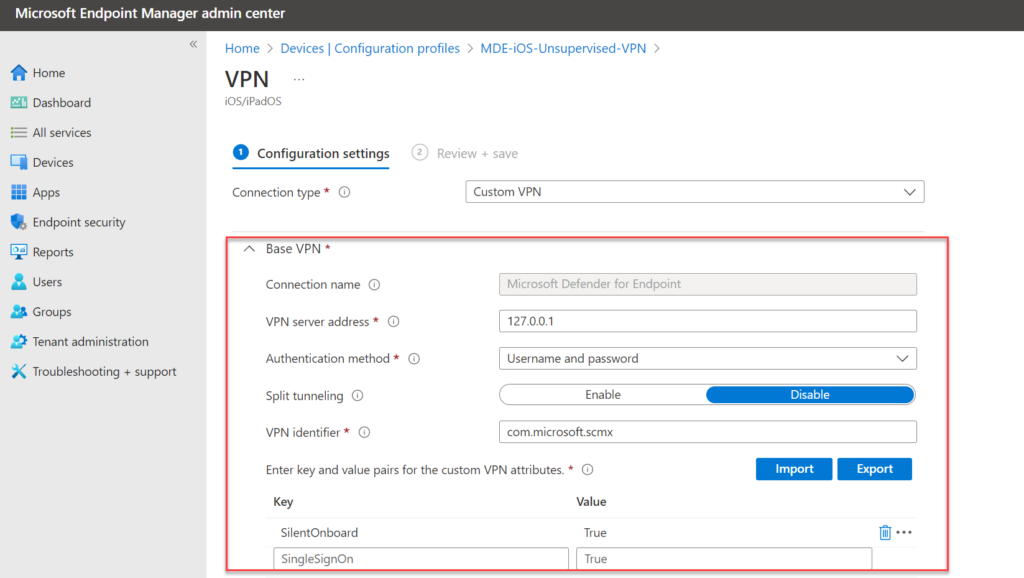Click info icon for custom VPN attributes
1024x578 pixels.
(588, 470)
